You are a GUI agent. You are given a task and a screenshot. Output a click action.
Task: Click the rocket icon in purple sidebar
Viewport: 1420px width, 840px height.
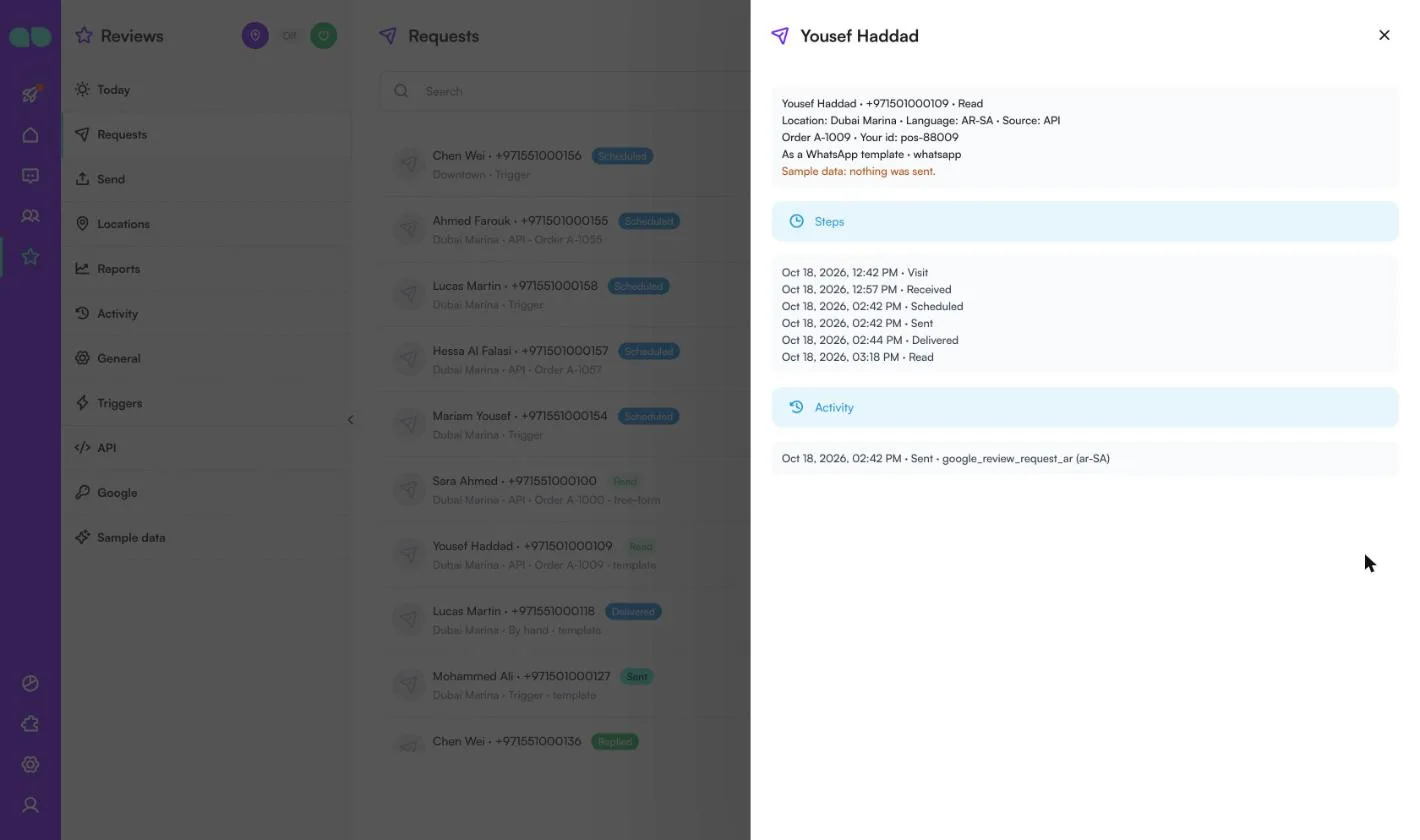[30, 94]
